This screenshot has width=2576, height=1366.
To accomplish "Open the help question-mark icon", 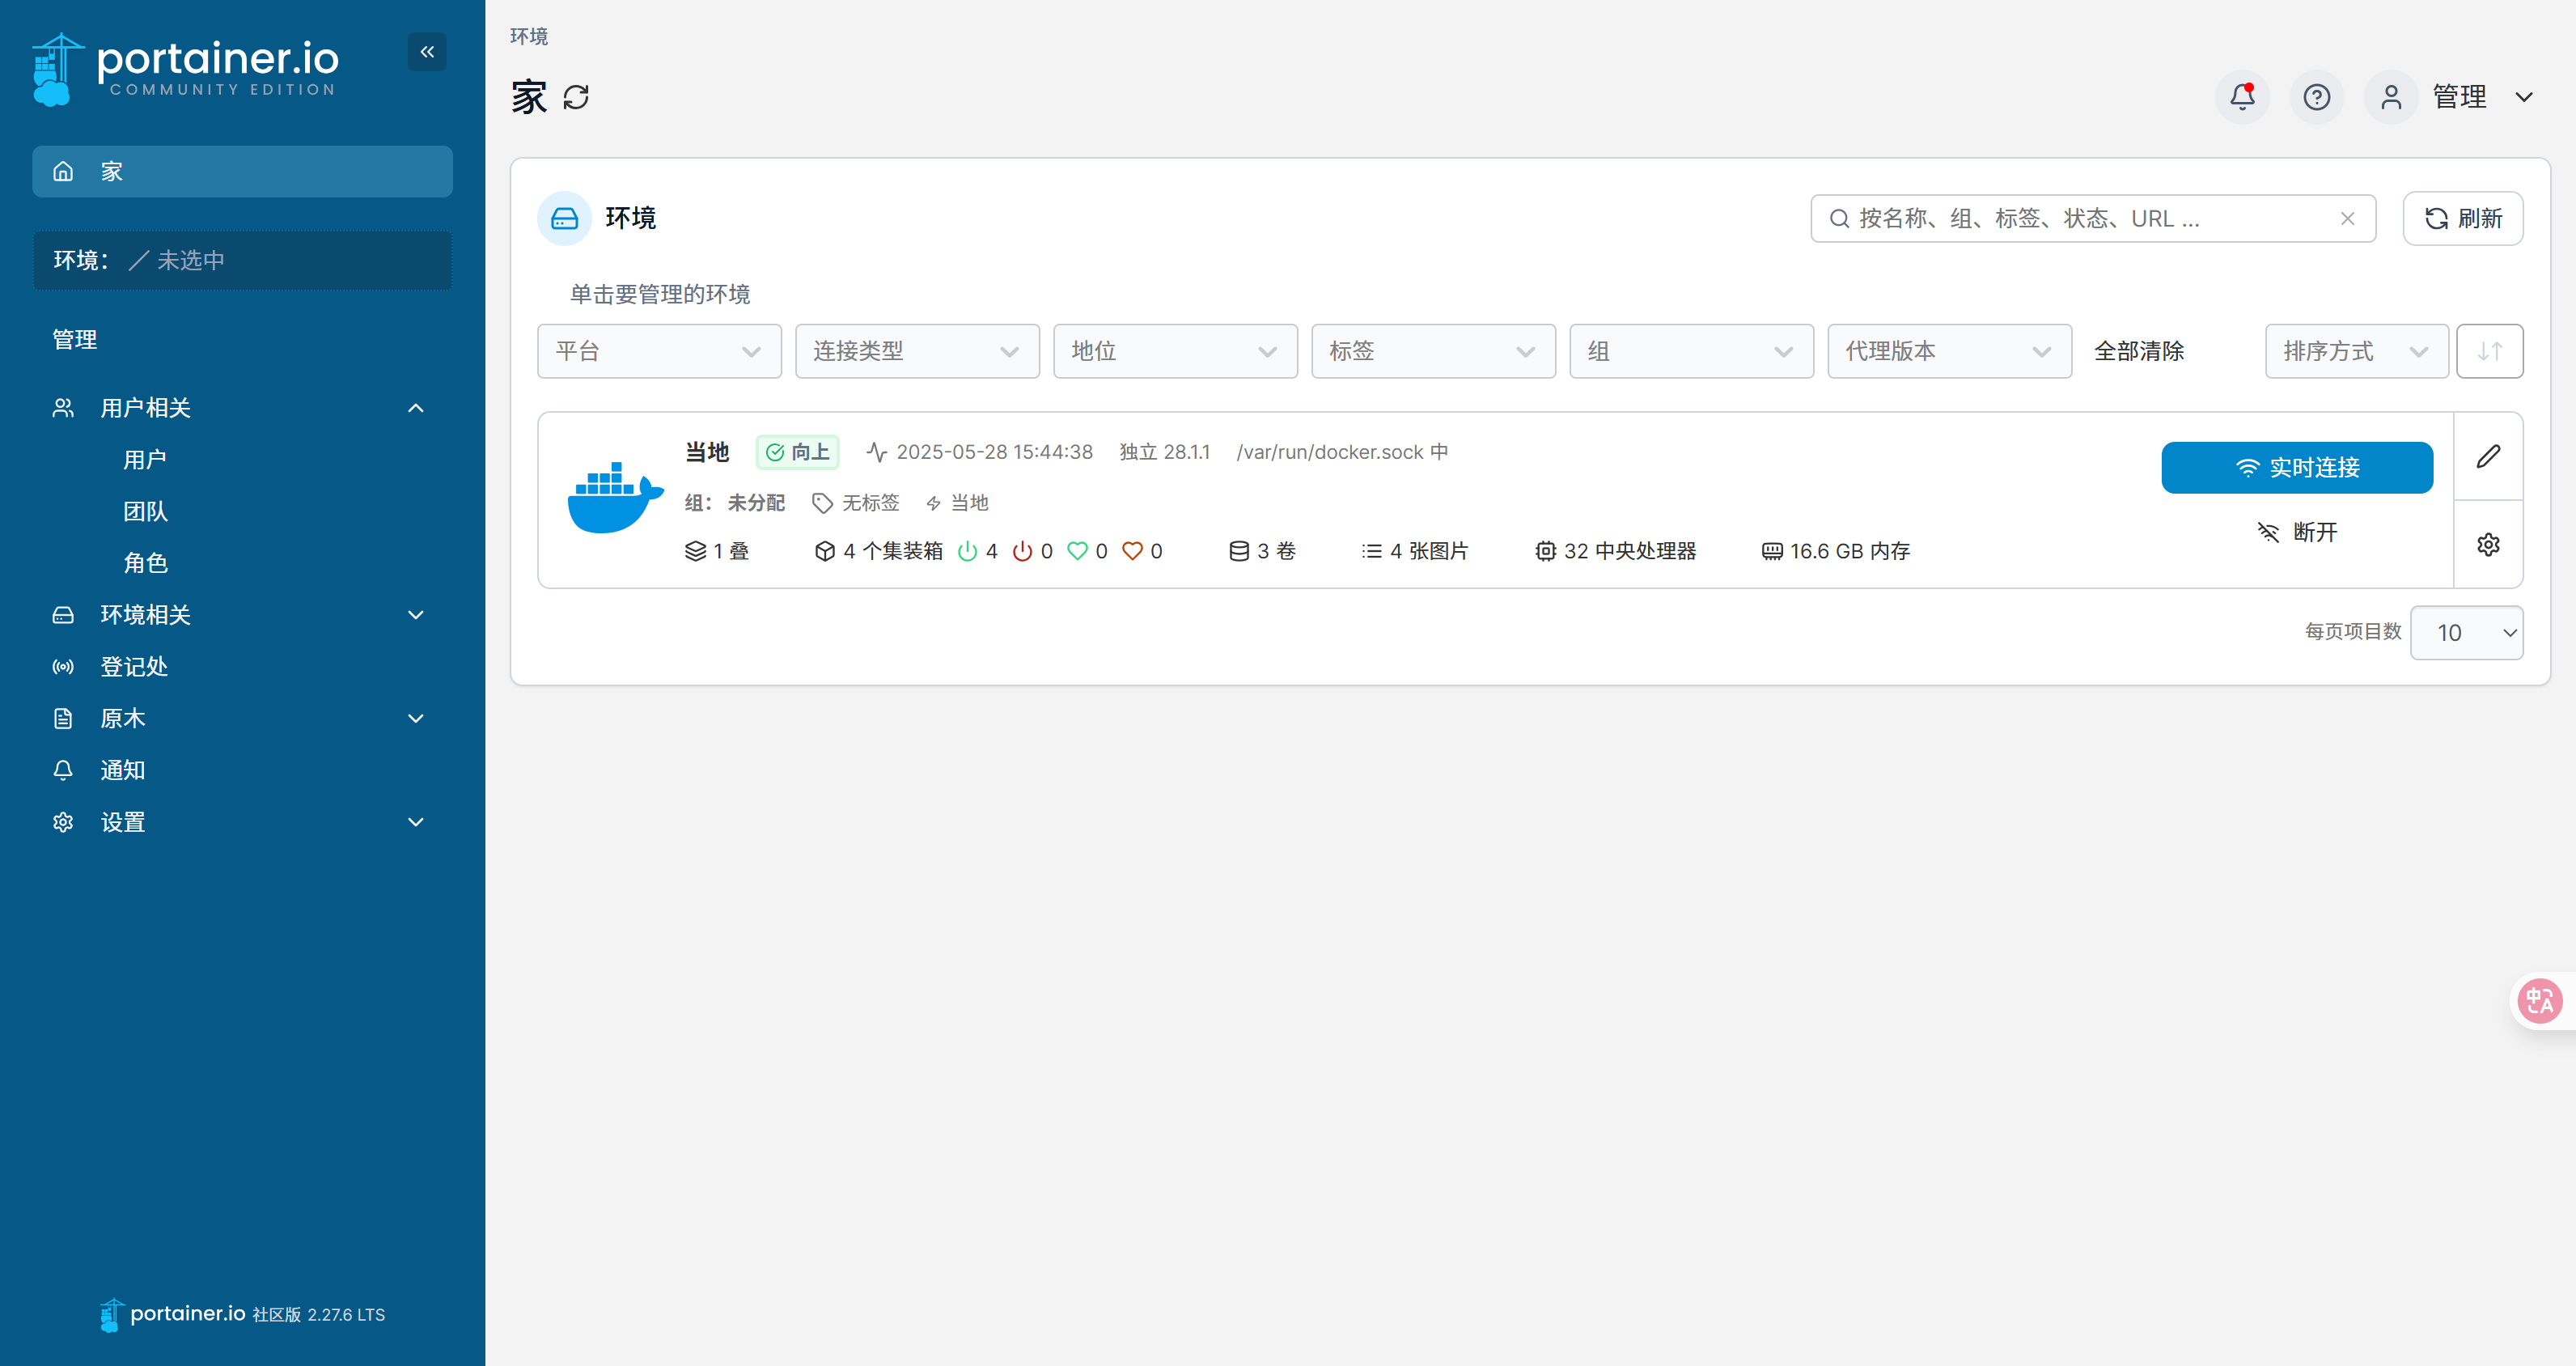I will 2316,97.
